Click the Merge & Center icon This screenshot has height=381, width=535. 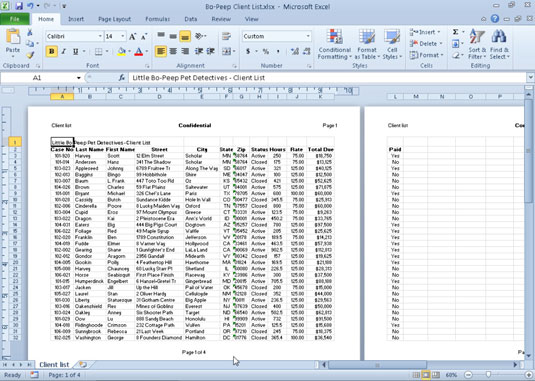click(226, 52)
